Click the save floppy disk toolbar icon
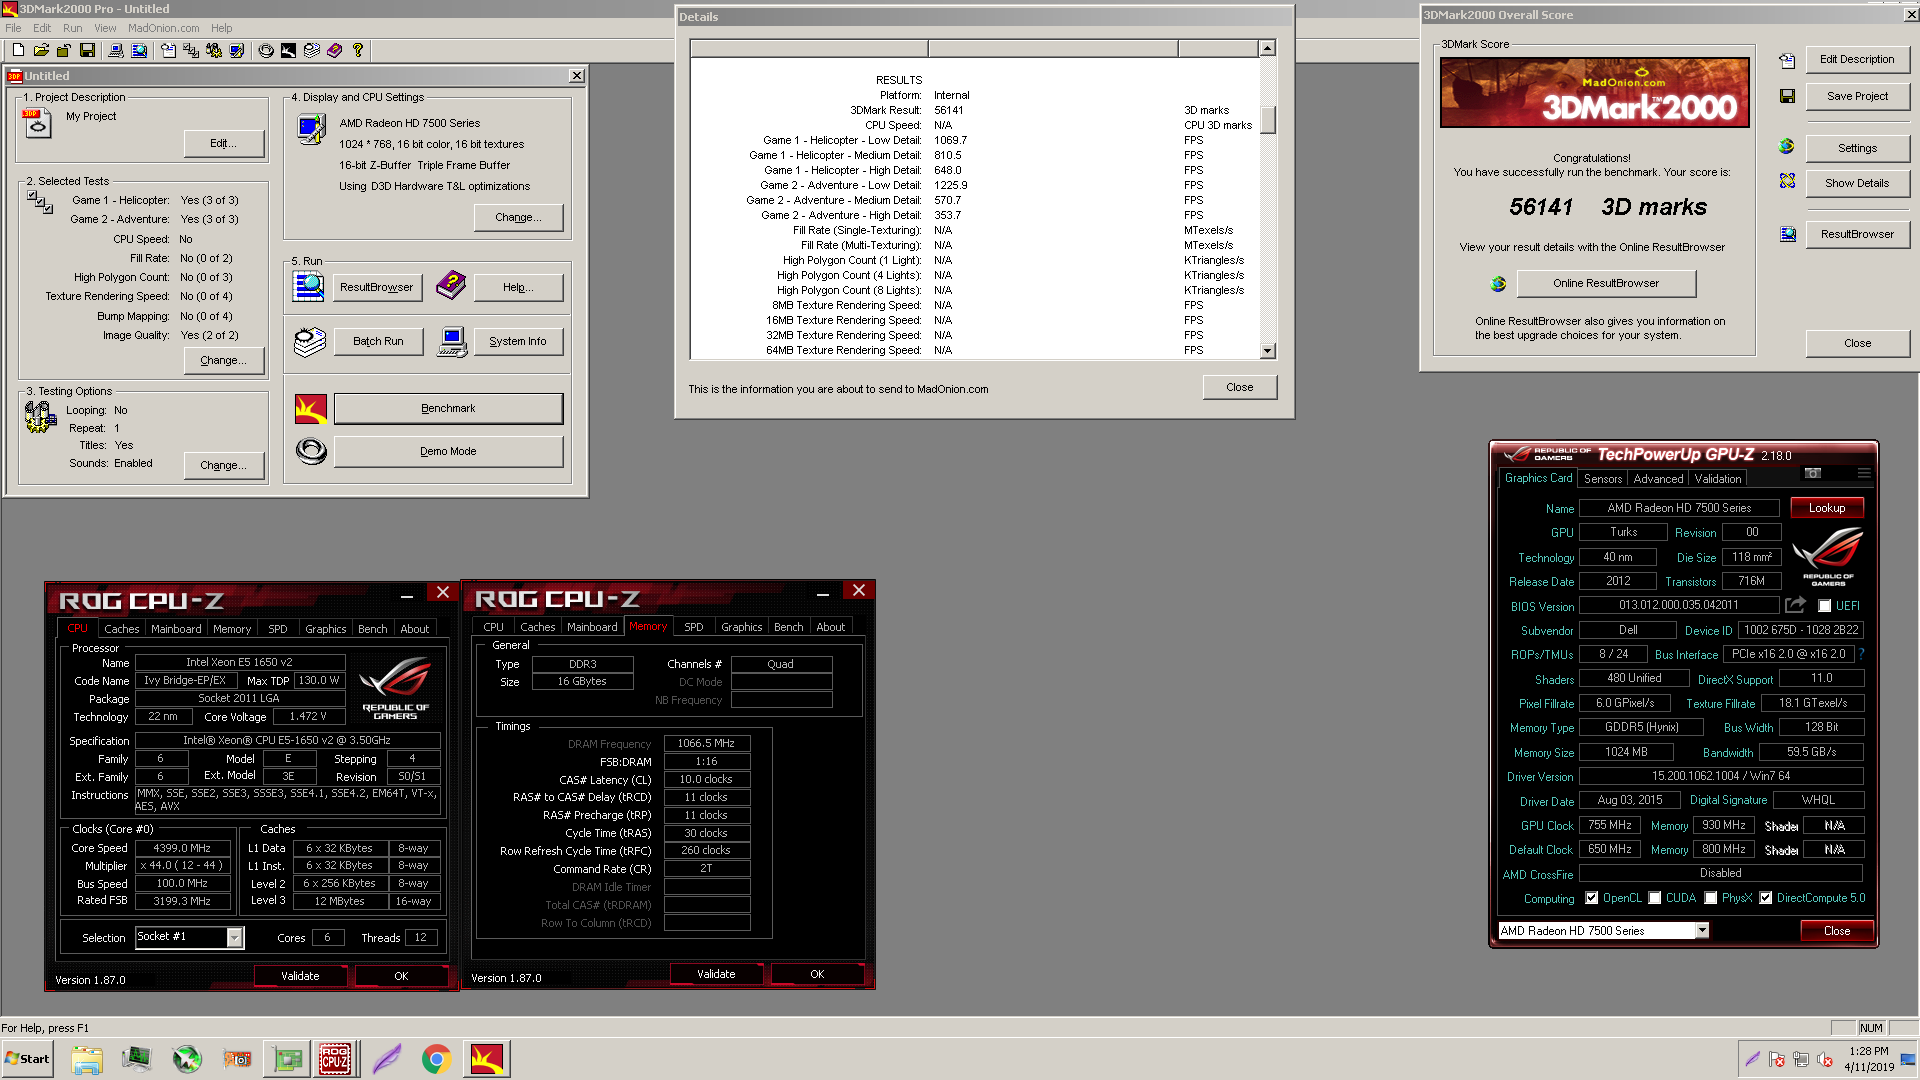The image size is (1920, 1080). 87,50
